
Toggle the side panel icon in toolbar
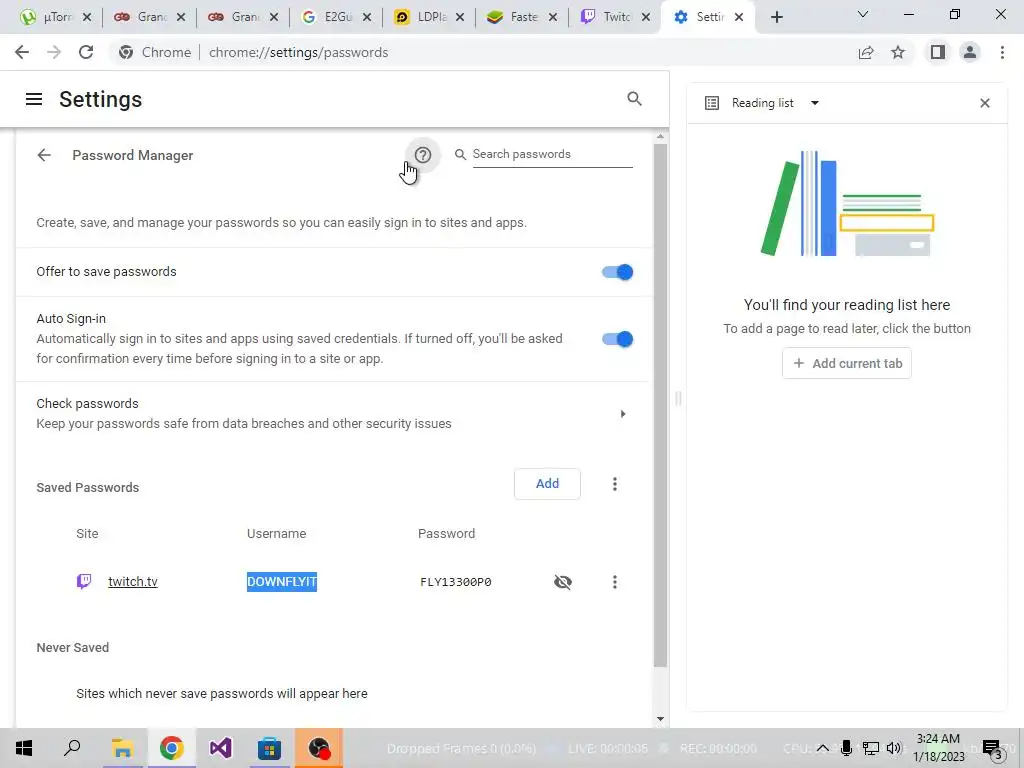click(938, 52)
